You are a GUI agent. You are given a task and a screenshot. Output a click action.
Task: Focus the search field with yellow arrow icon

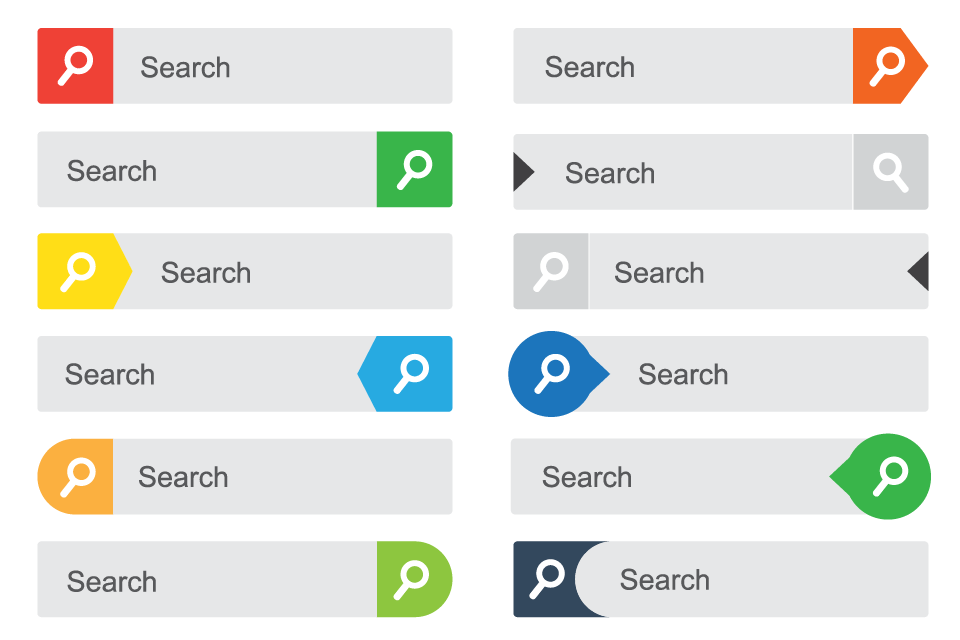[x=292, y=271]
